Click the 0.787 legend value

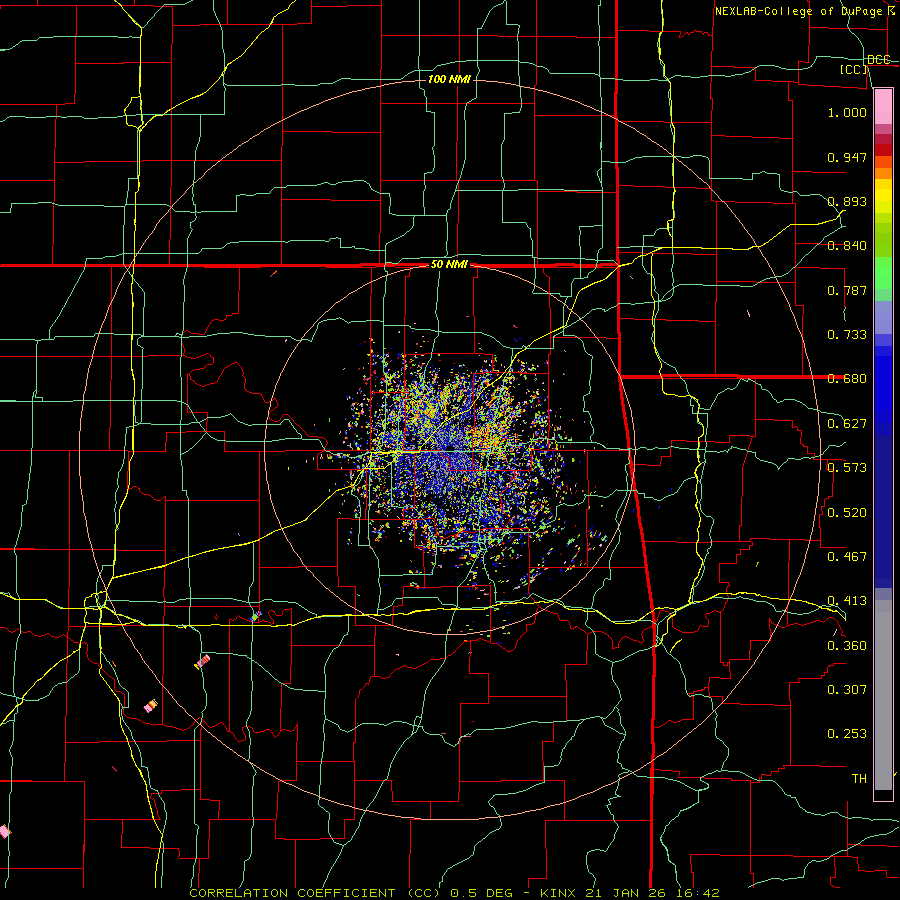pos(847,290)
